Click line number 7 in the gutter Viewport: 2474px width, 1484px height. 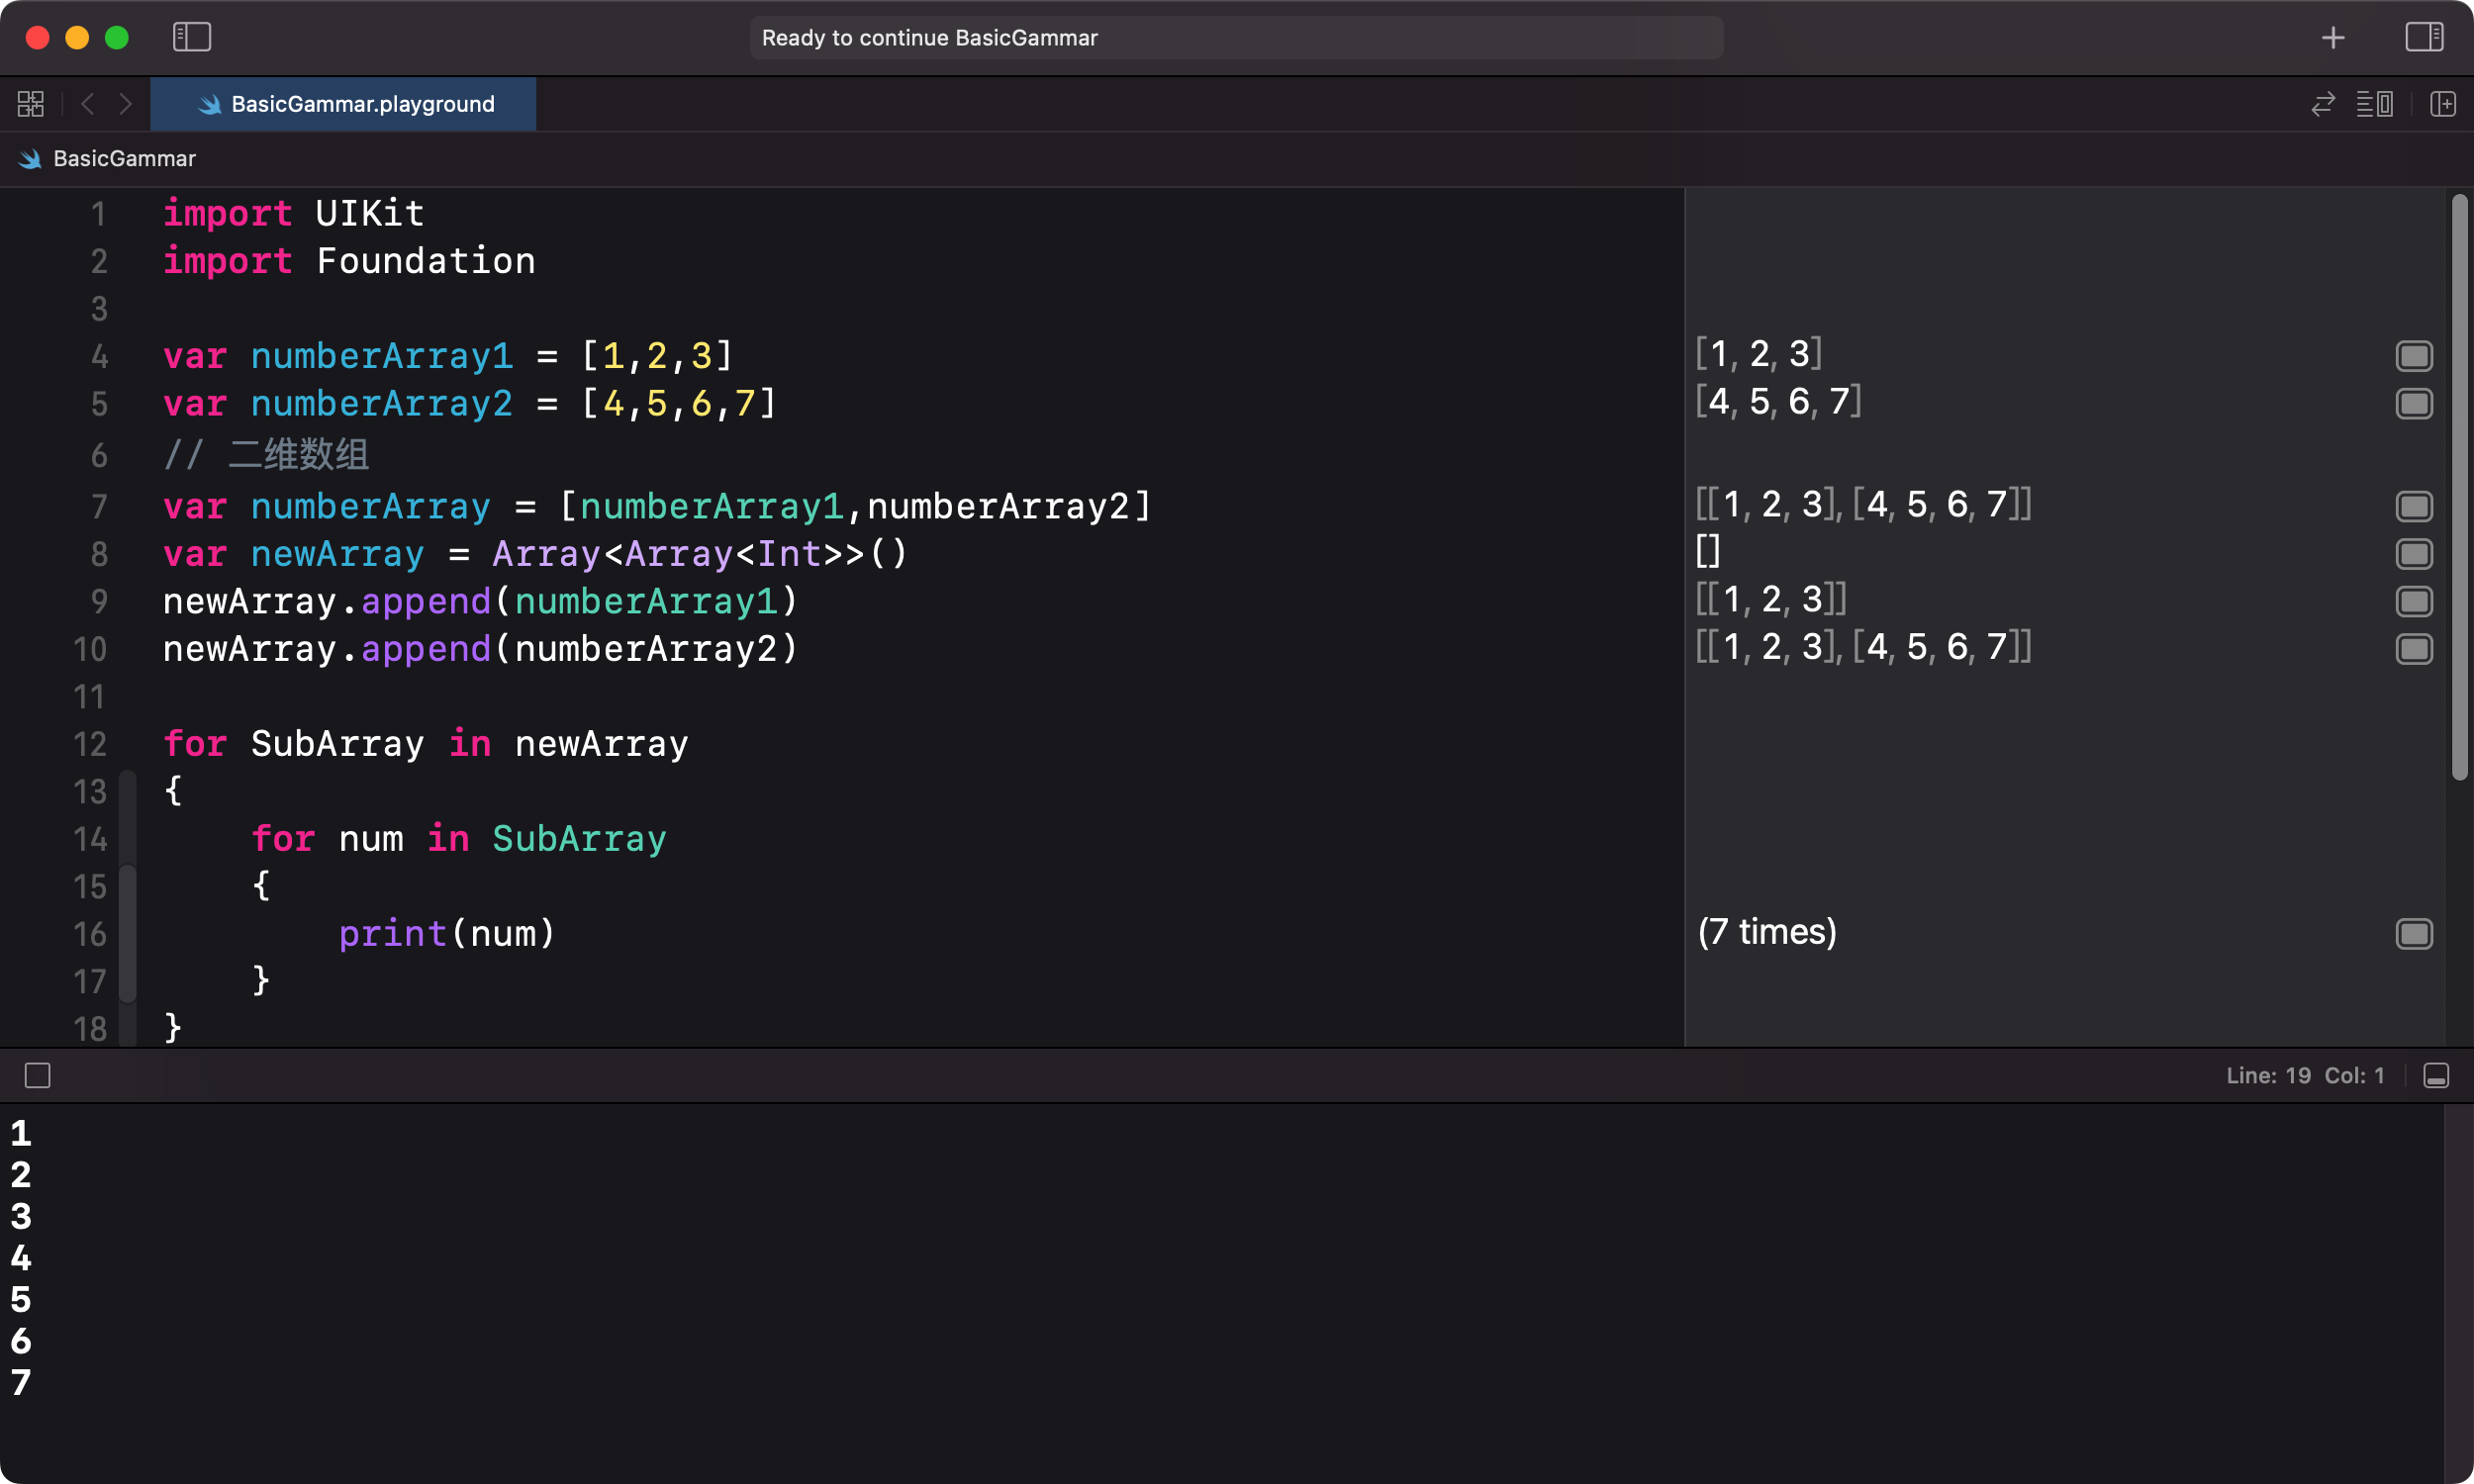pyautogui.click(x=99, y=506)
